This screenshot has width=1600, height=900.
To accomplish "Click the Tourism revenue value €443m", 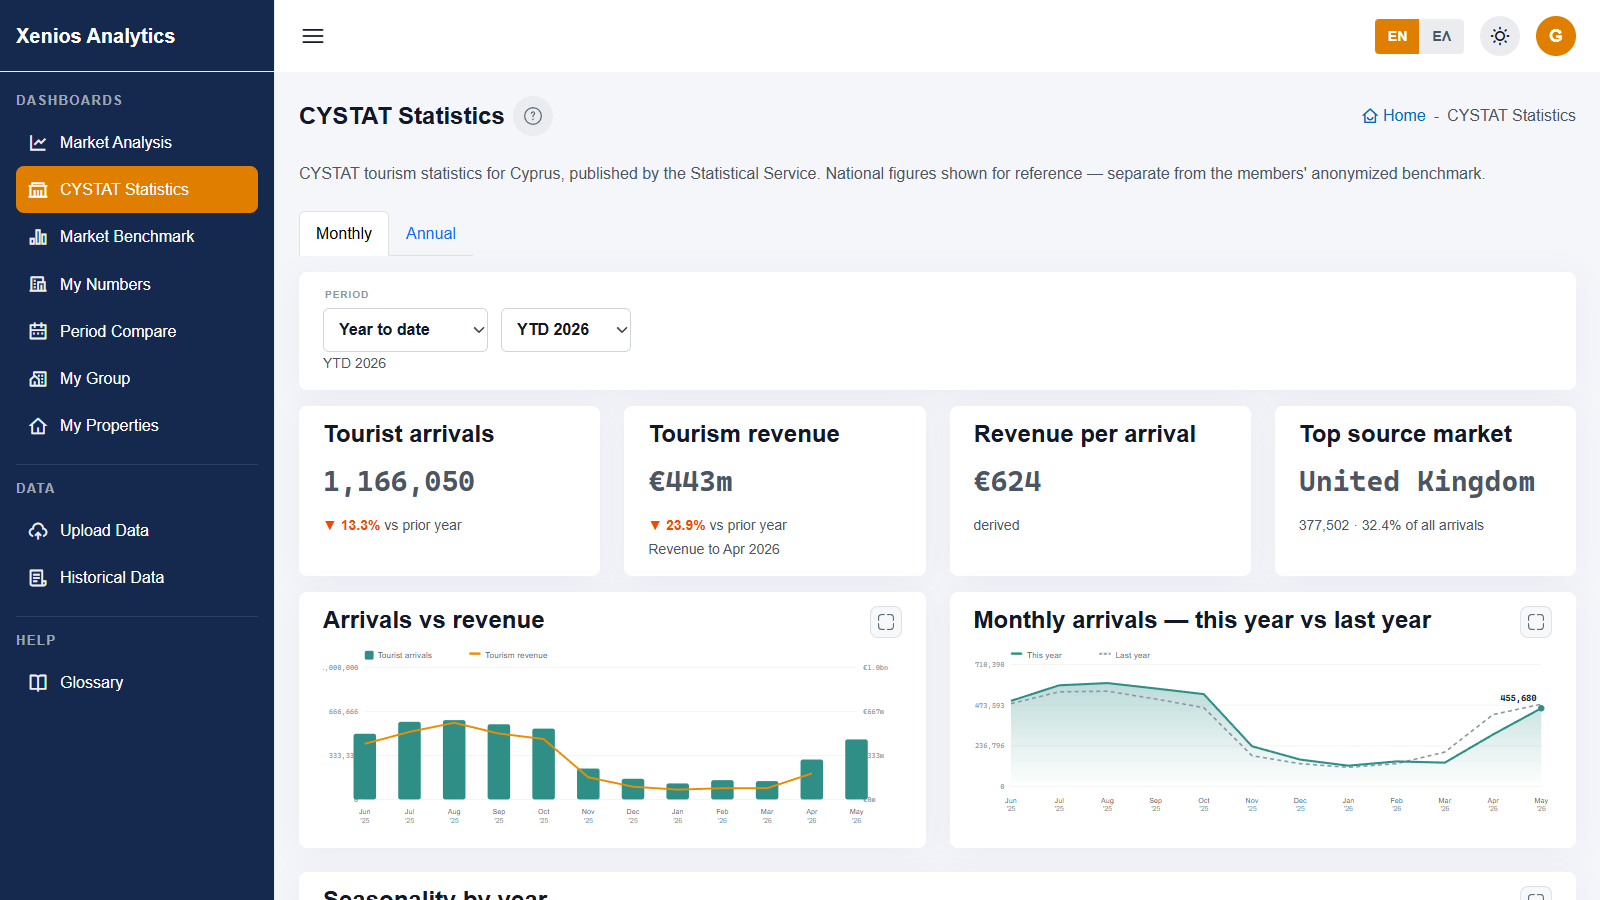I will tap(691, 482).
